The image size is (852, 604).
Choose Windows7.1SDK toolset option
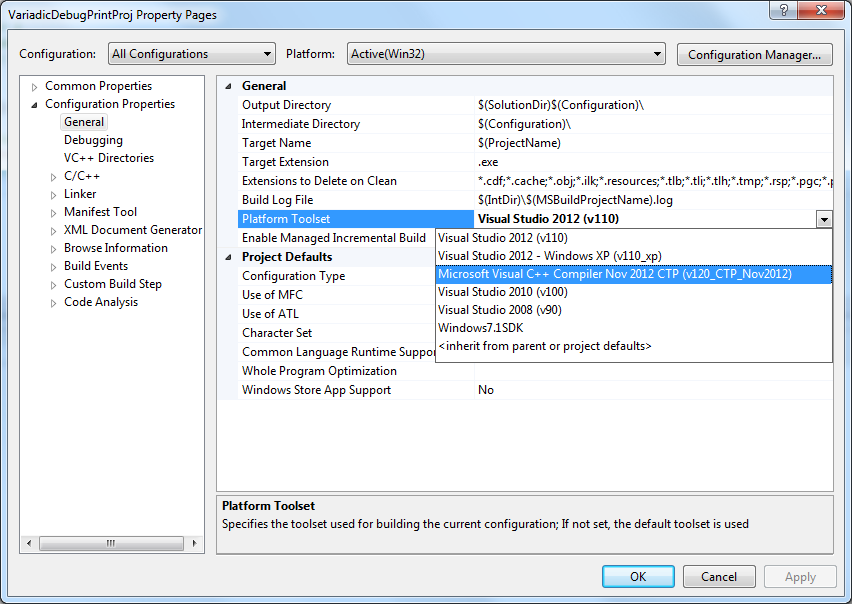point(634,328)
